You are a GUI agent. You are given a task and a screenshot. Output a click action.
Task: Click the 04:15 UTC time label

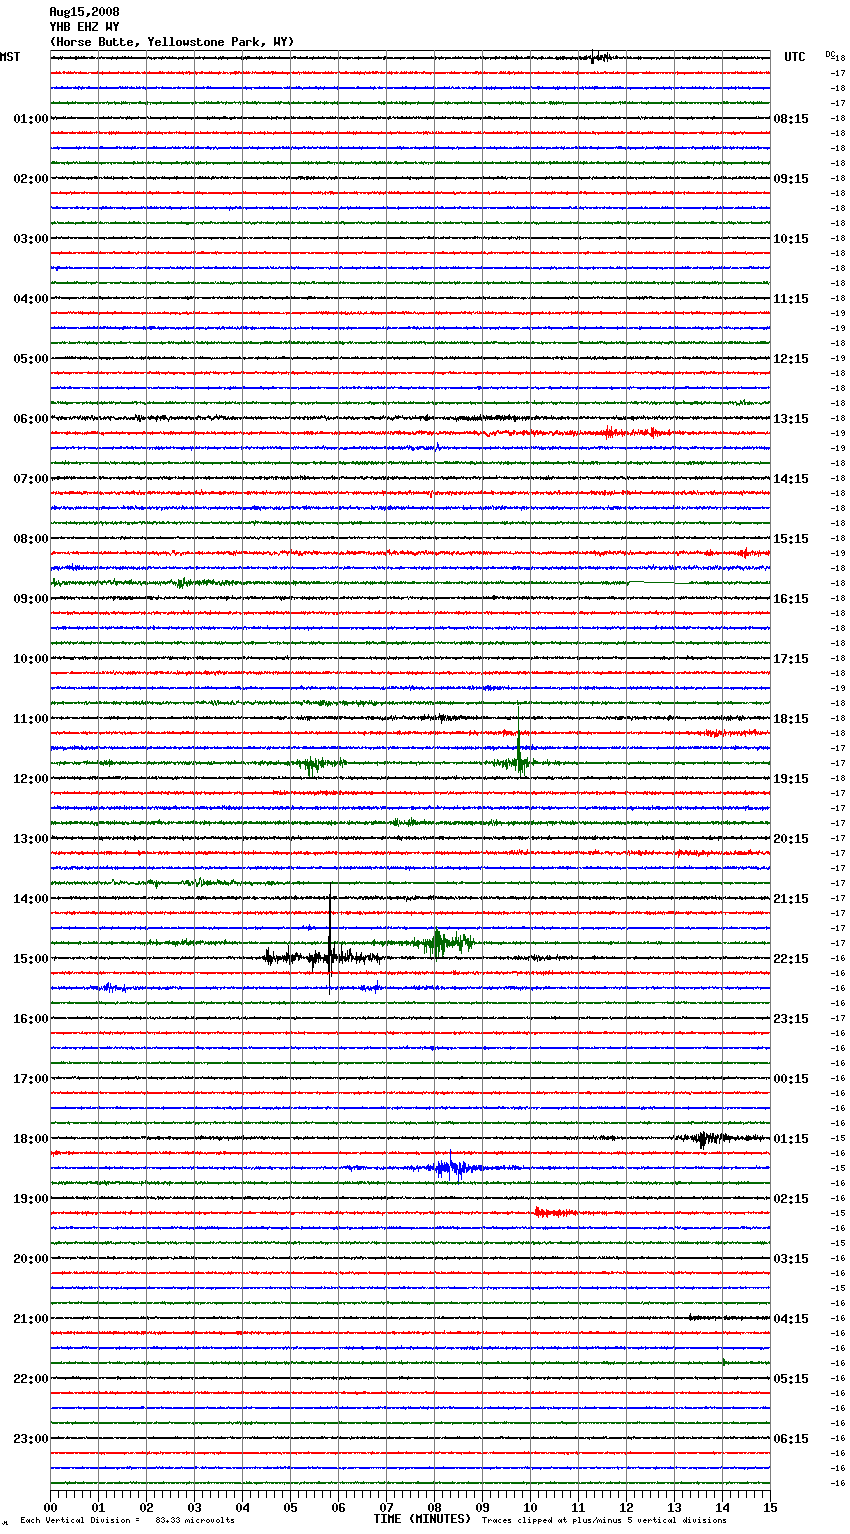[x=791, y=1319]
